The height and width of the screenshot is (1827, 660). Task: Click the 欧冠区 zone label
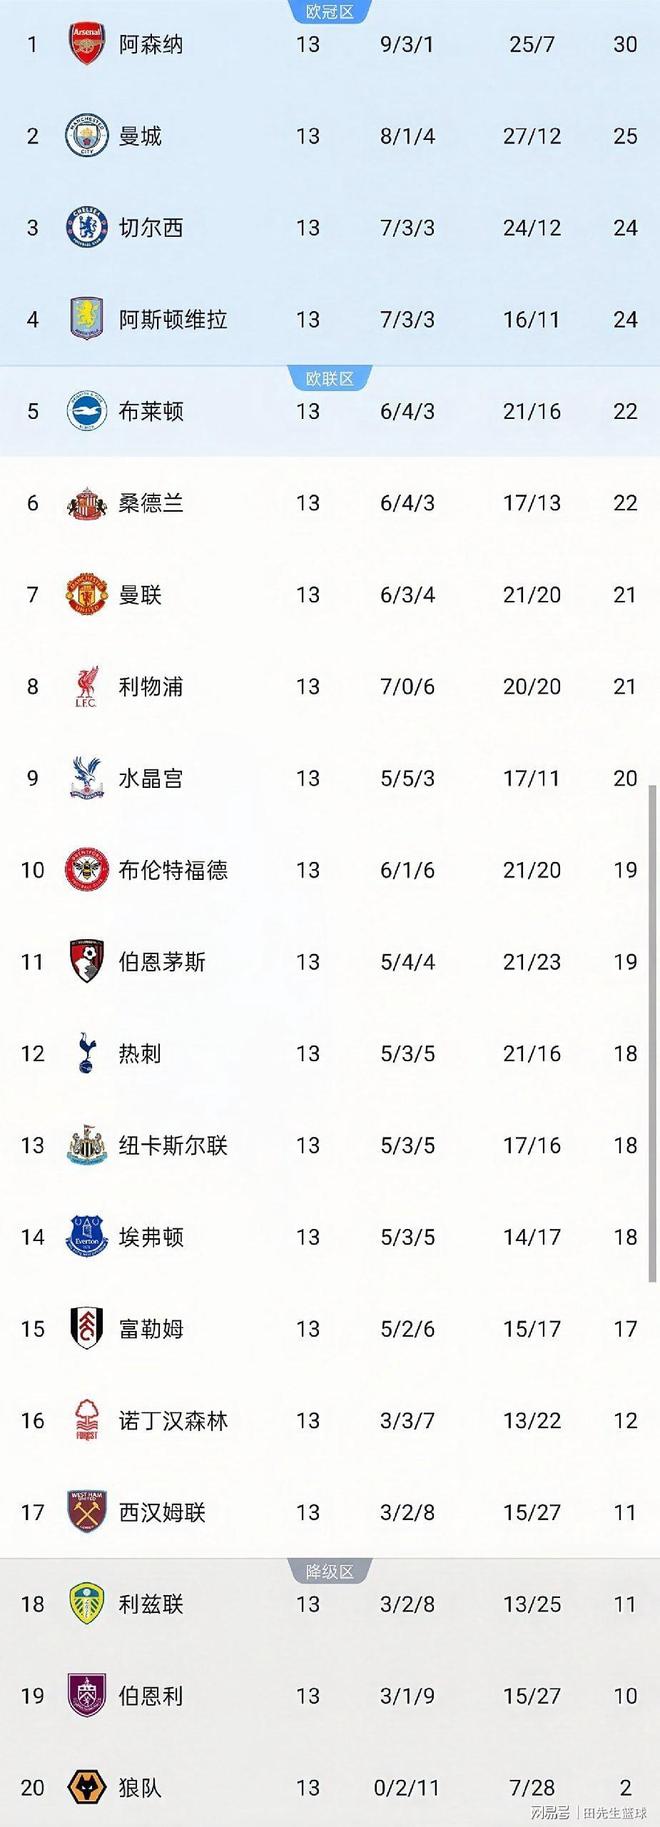pyautogui.click(x=330, y=9)
